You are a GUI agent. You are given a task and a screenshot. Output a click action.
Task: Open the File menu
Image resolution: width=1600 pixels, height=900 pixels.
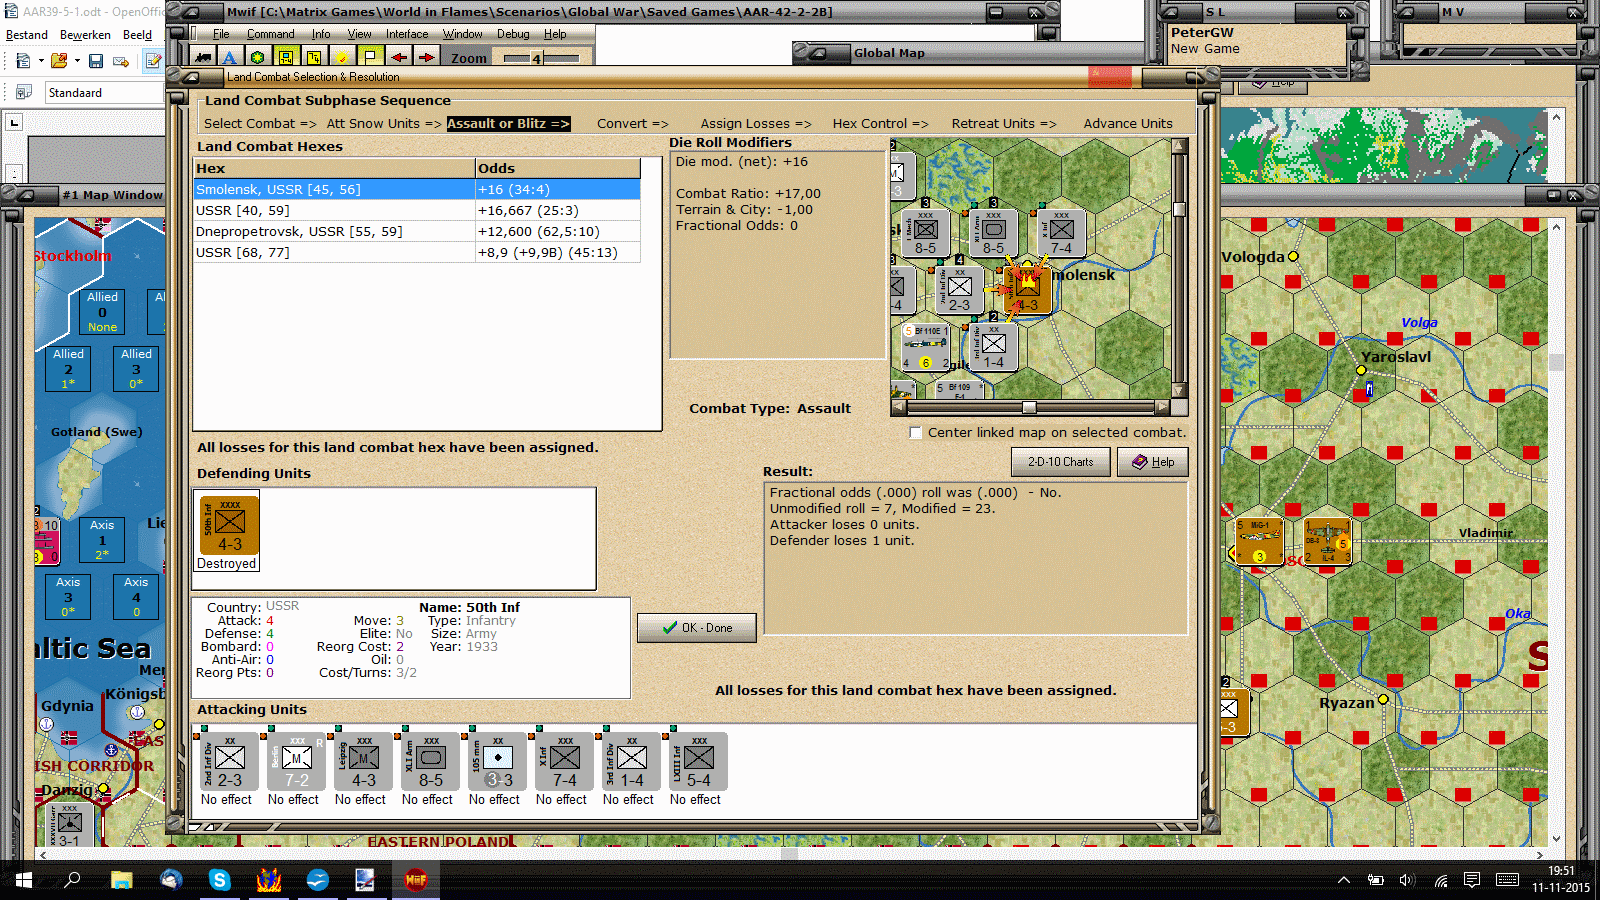[x=221, y=34]
